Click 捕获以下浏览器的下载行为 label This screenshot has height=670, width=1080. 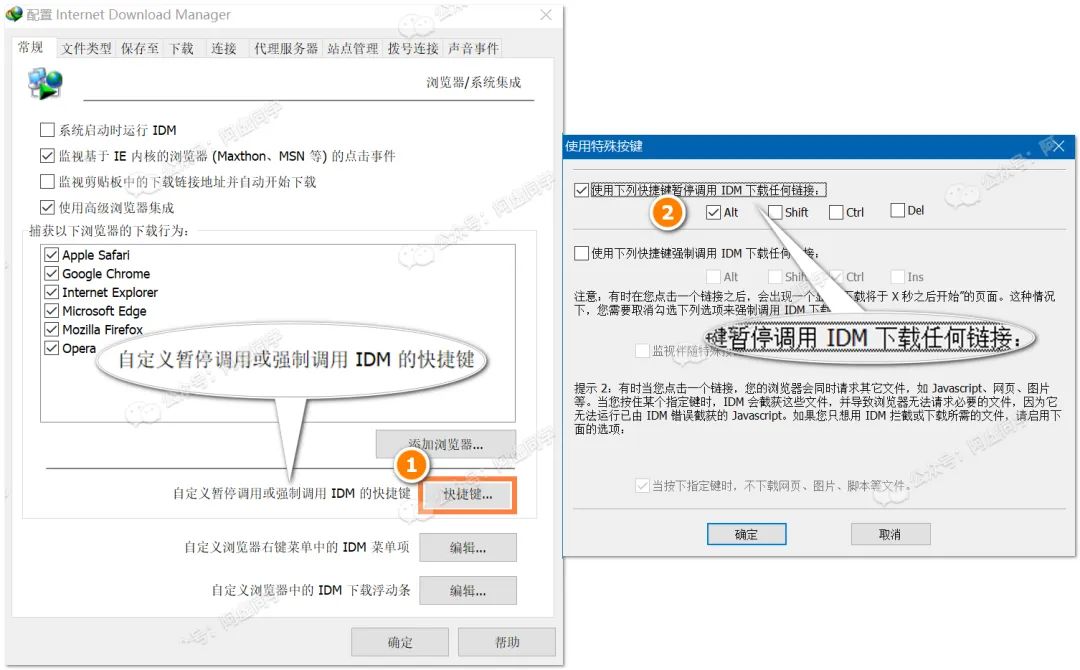[108, 231]
